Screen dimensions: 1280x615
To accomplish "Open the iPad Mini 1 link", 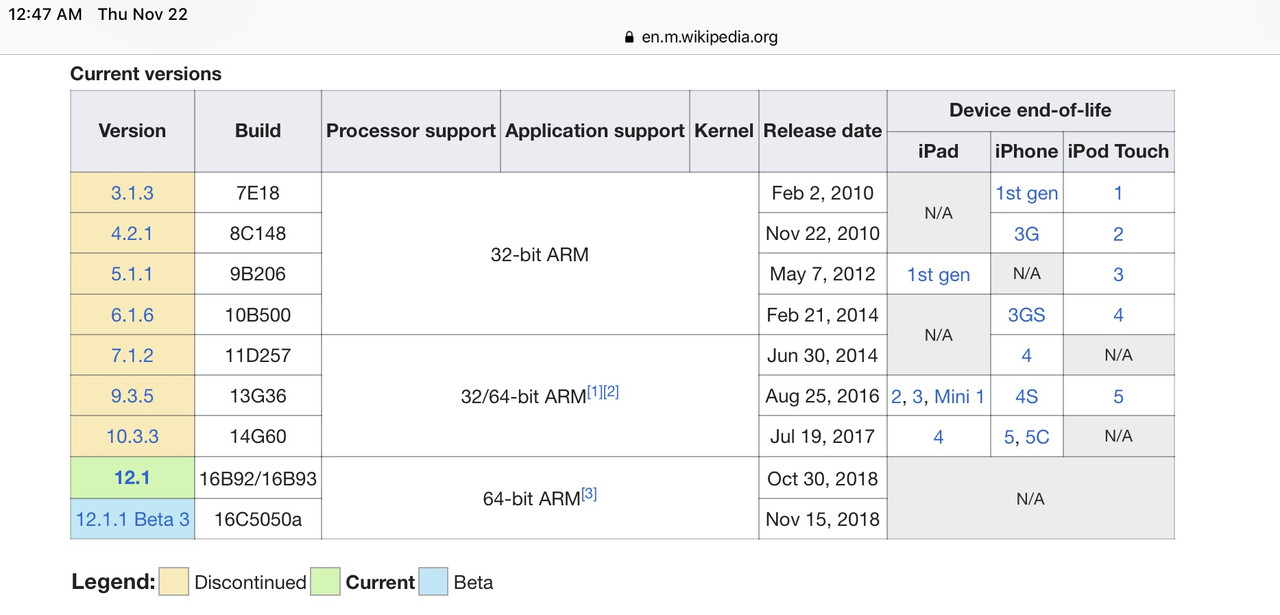I will 959,396.
